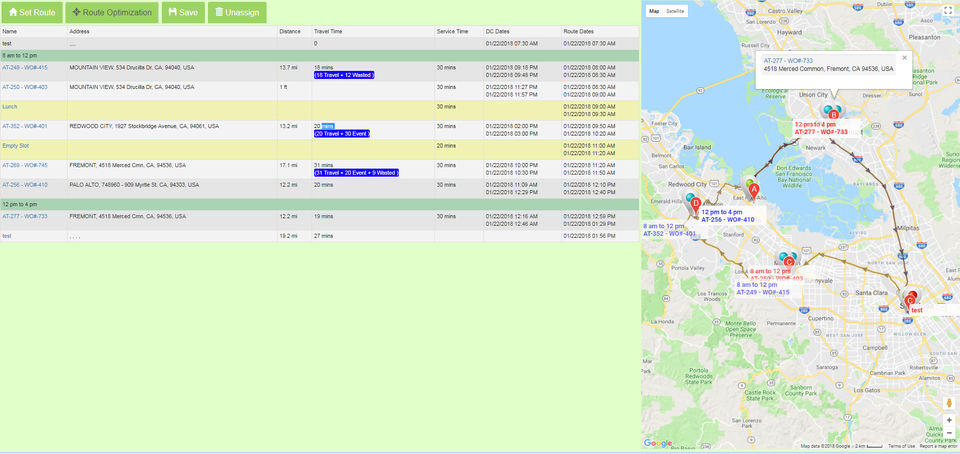The height and width of the screenshot is (454, 960).
Task: Click the Street View pegman icon
Action: click(949, 403)
